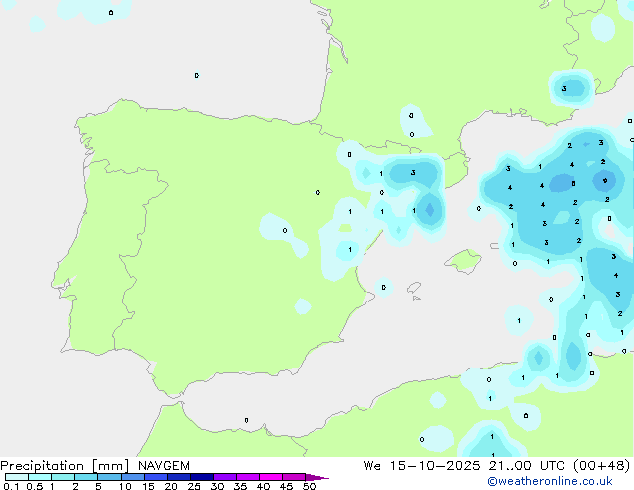
Task: Click the above-50 mm arrow tip of legend
Action: (x=317, y=477)
